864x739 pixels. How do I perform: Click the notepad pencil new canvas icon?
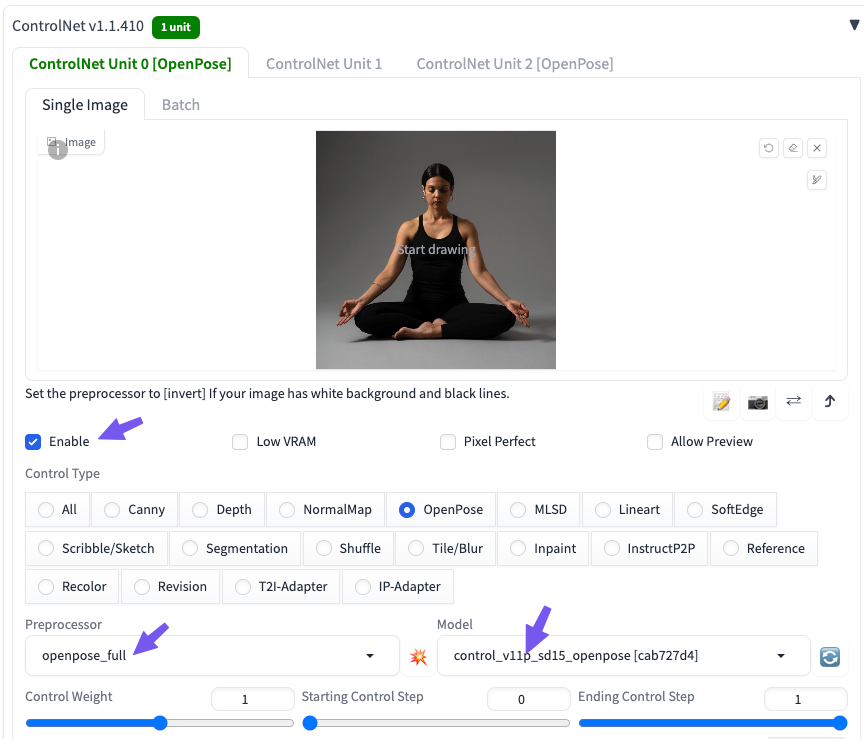[x=721, y=402]
